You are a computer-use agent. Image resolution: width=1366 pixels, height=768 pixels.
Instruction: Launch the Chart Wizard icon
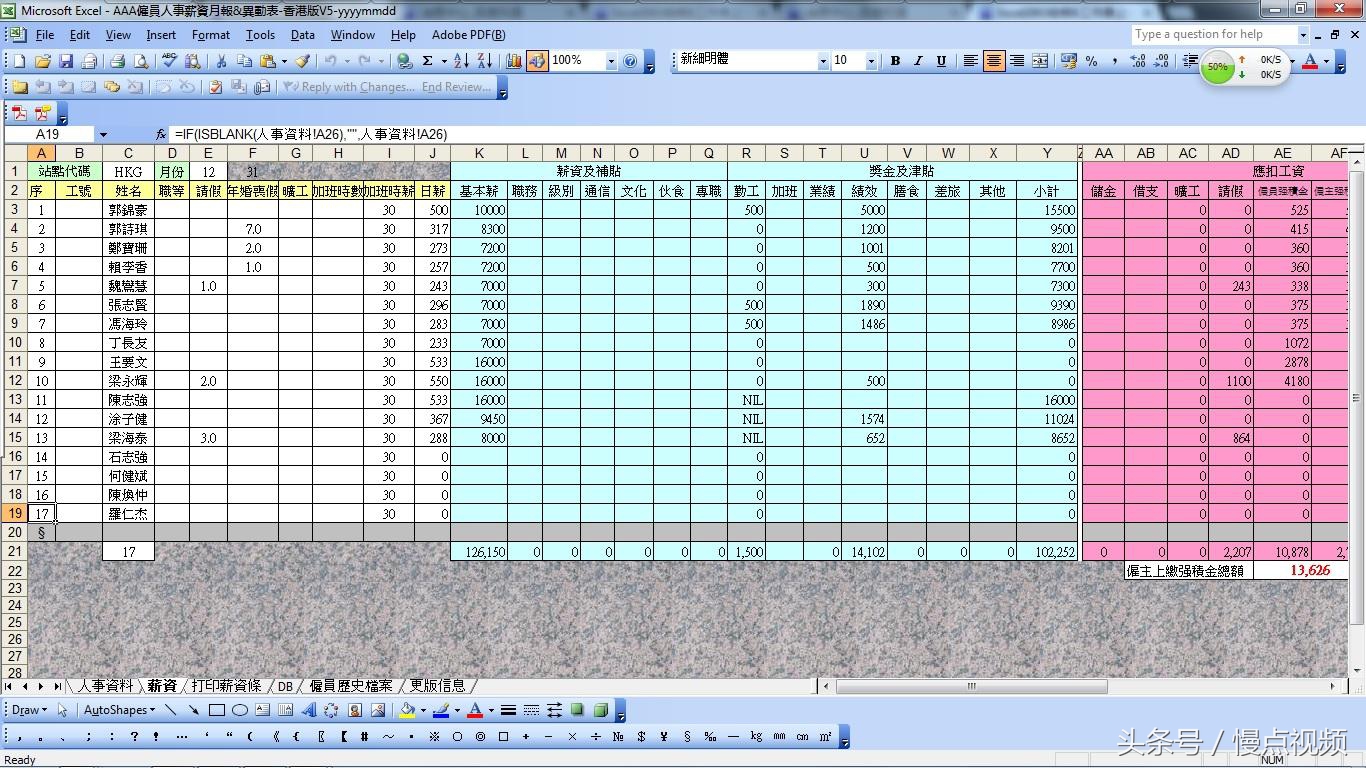point(514,61)
